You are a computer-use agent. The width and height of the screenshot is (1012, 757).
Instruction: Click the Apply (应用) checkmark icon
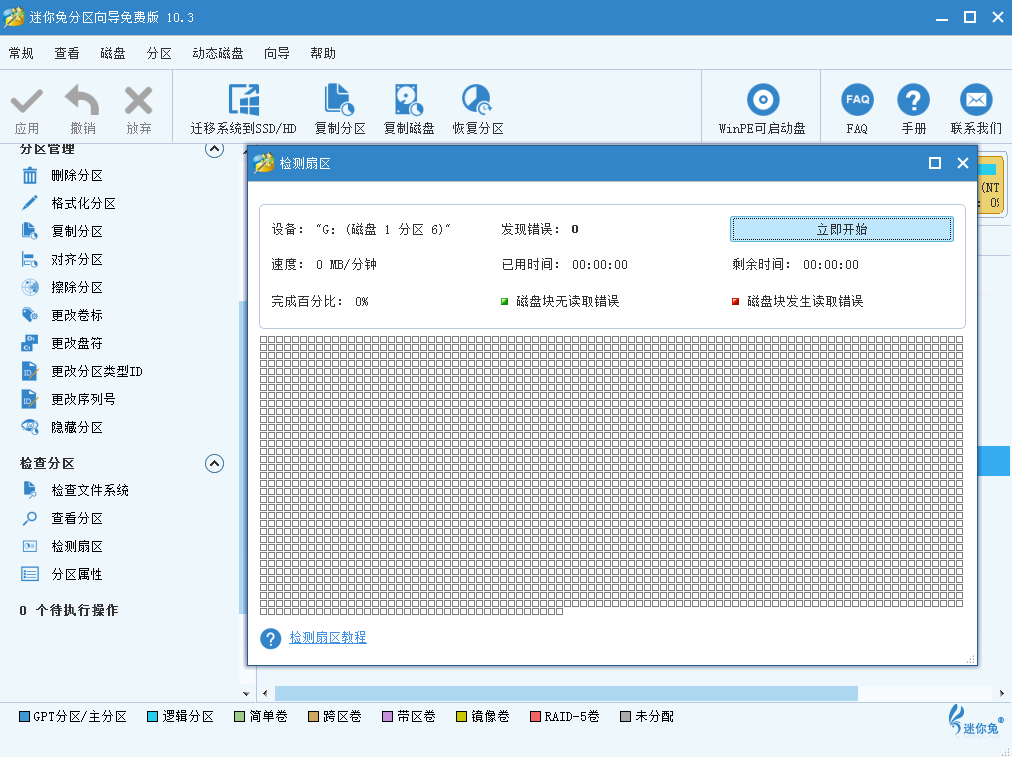pos(26,101)
